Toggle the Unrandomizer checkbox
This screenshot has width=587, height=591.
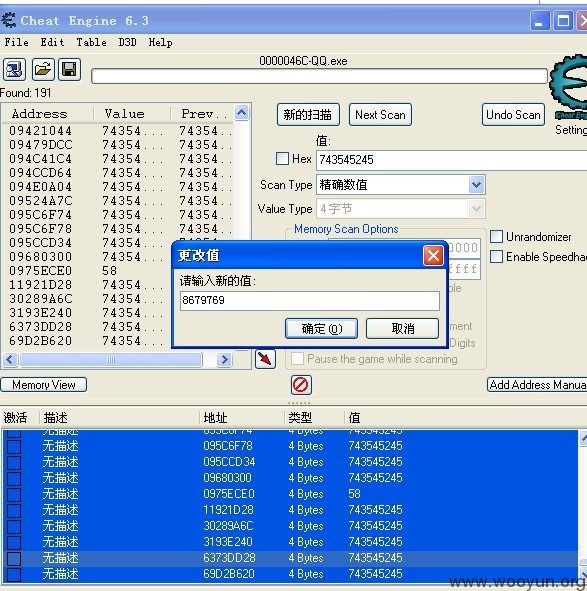(497, 237)
